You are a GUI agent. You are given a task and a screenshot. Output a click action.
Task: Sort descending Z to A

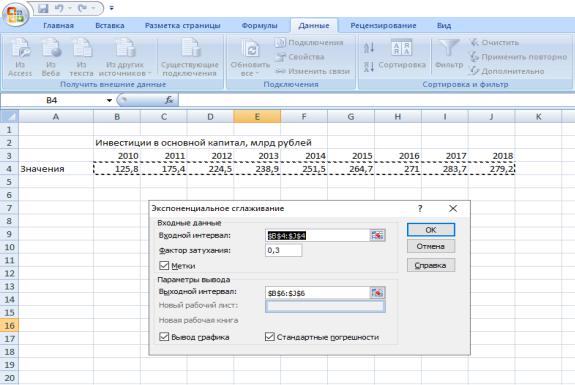[369, 66]
